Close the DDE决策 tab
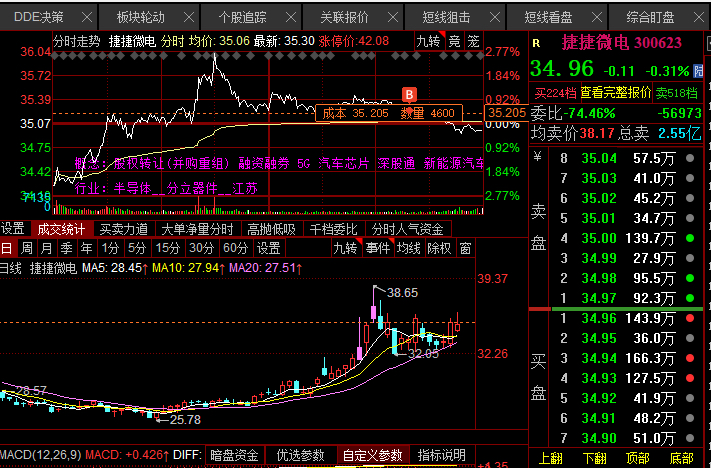 coord(87,18)
